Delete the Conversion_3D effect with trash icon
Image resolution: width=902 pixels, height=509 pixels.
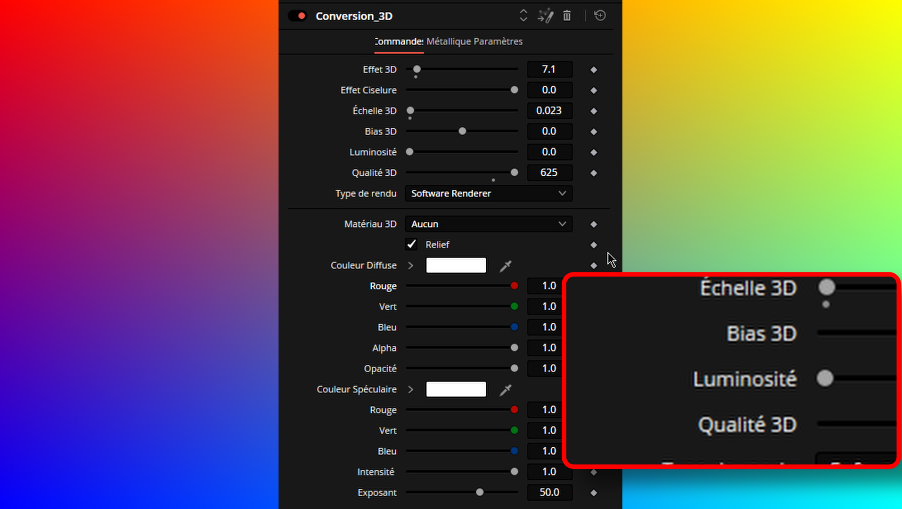[567, 16]
